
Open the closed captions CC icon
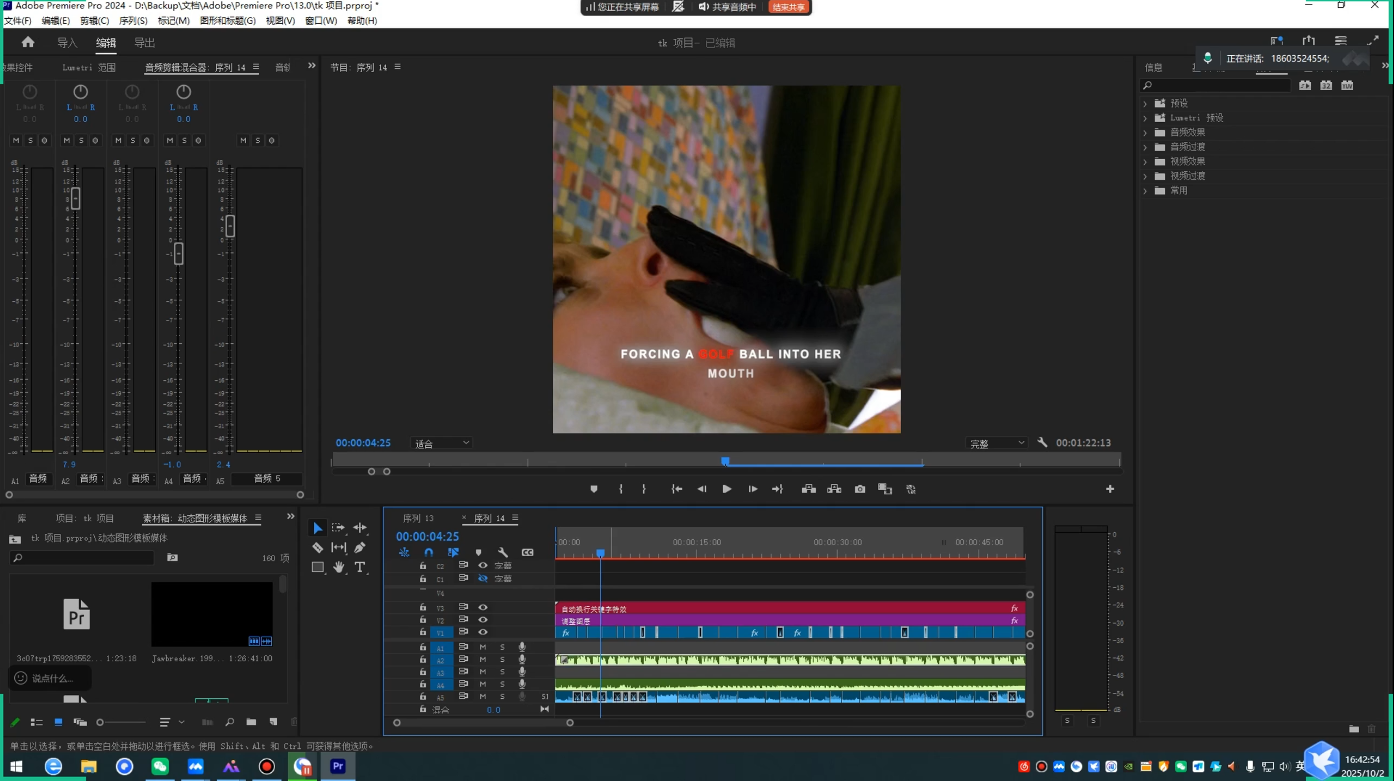[x=527, y=552]
